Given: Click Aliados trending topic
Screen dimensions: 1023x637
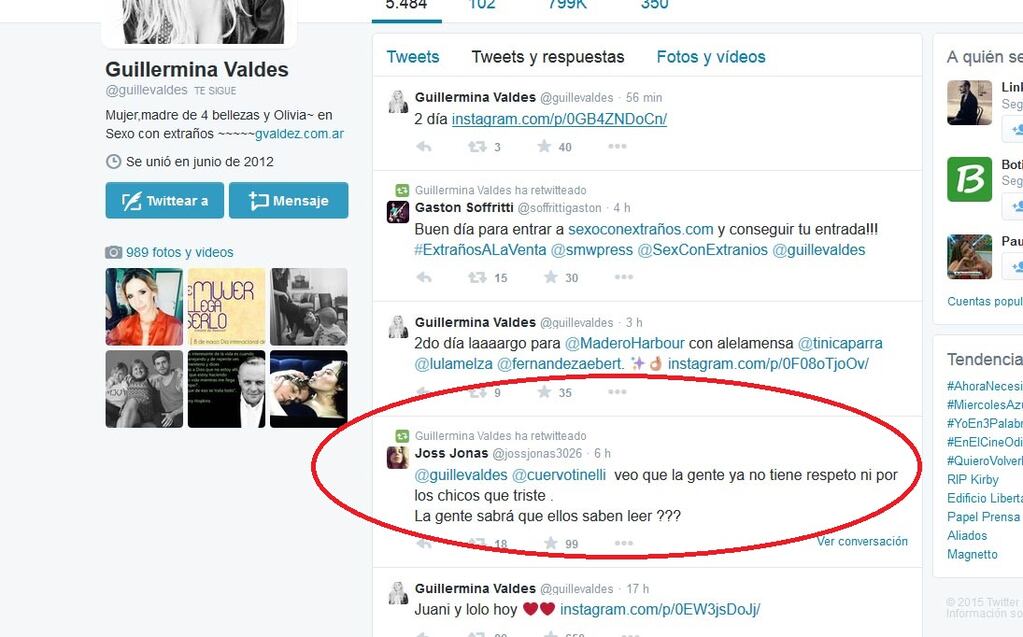Looking at the screenshot, I should coord(967,535).
